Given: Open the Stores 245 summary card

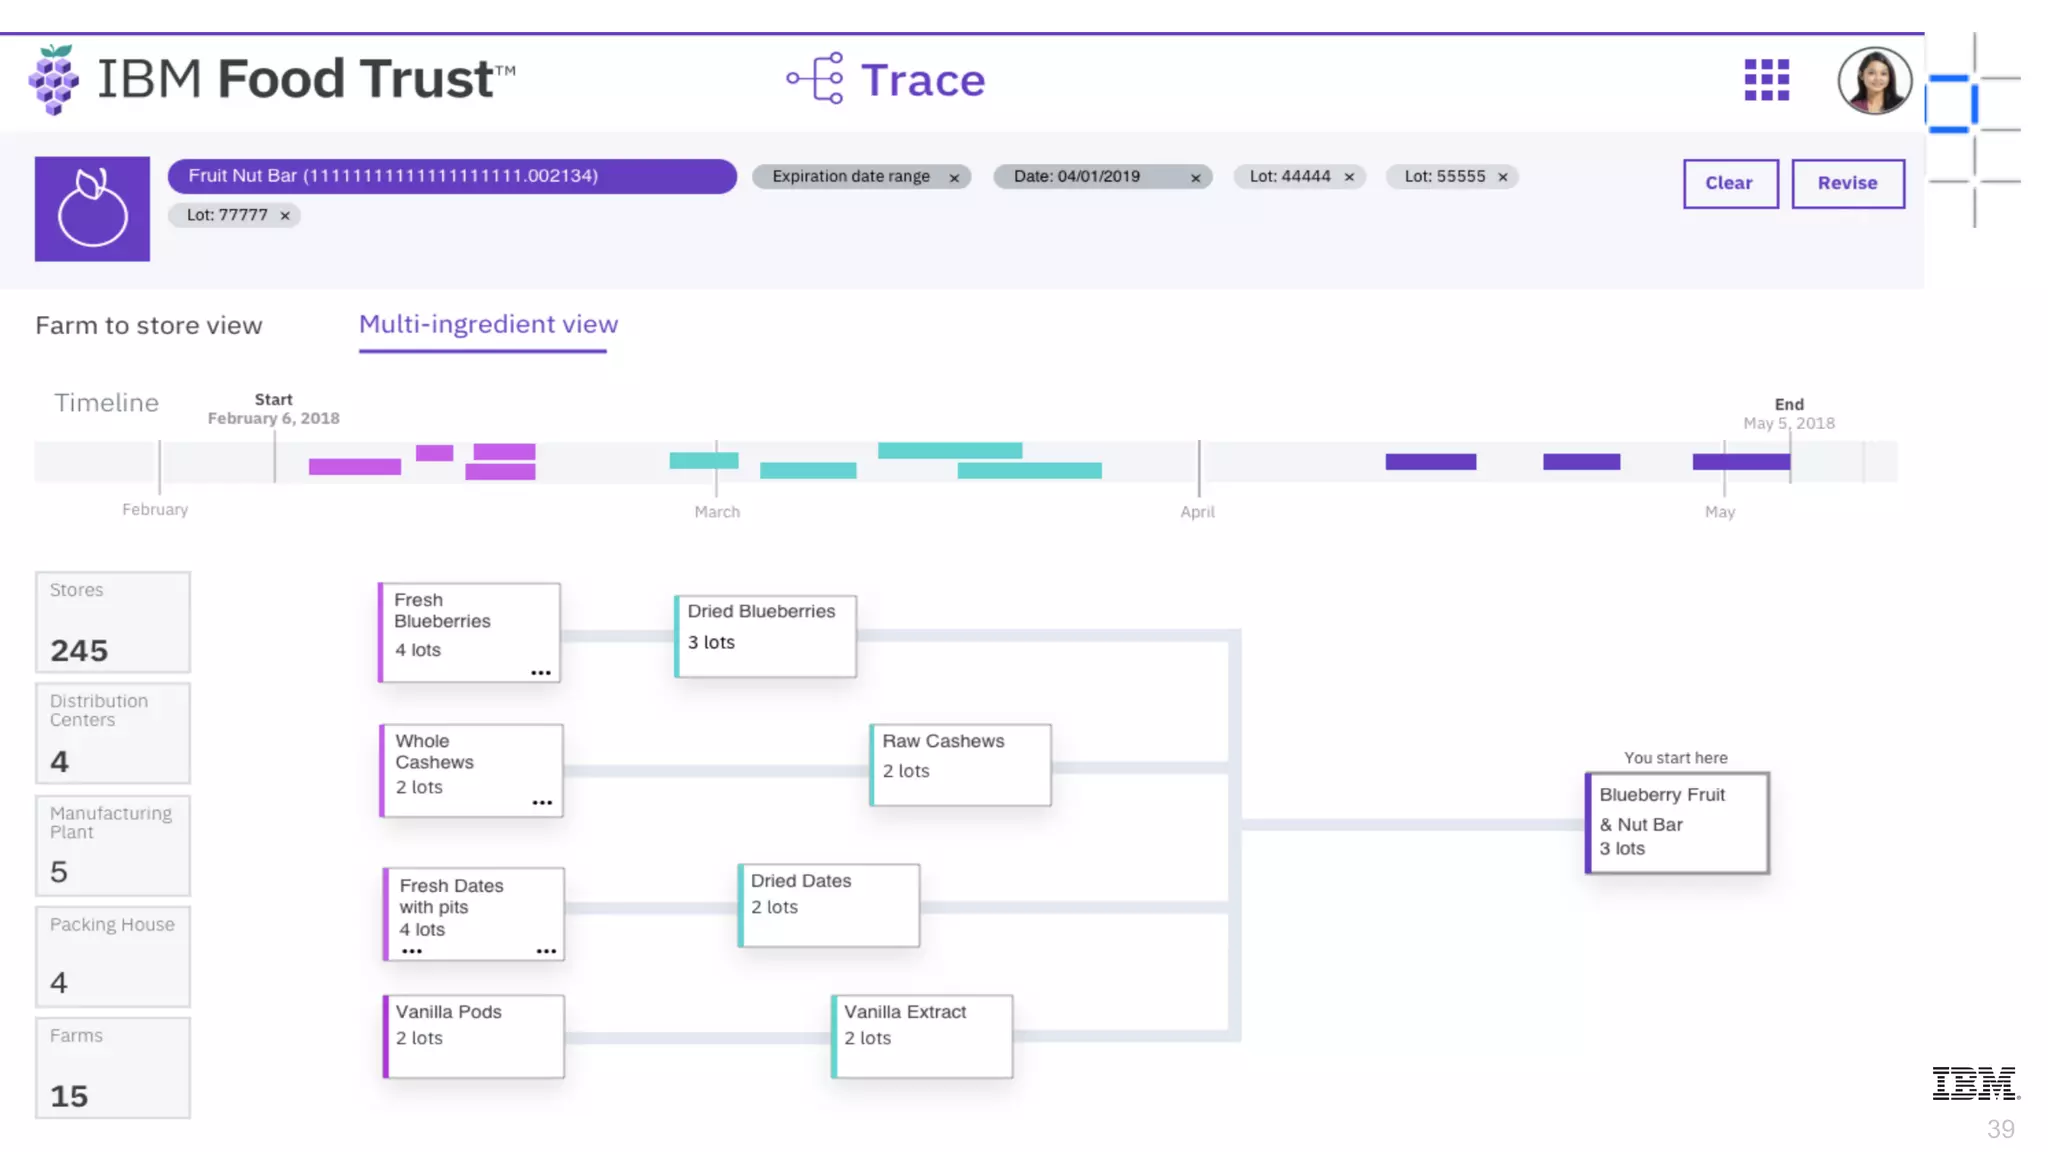Looking at the screenshot, I should 113,622.
